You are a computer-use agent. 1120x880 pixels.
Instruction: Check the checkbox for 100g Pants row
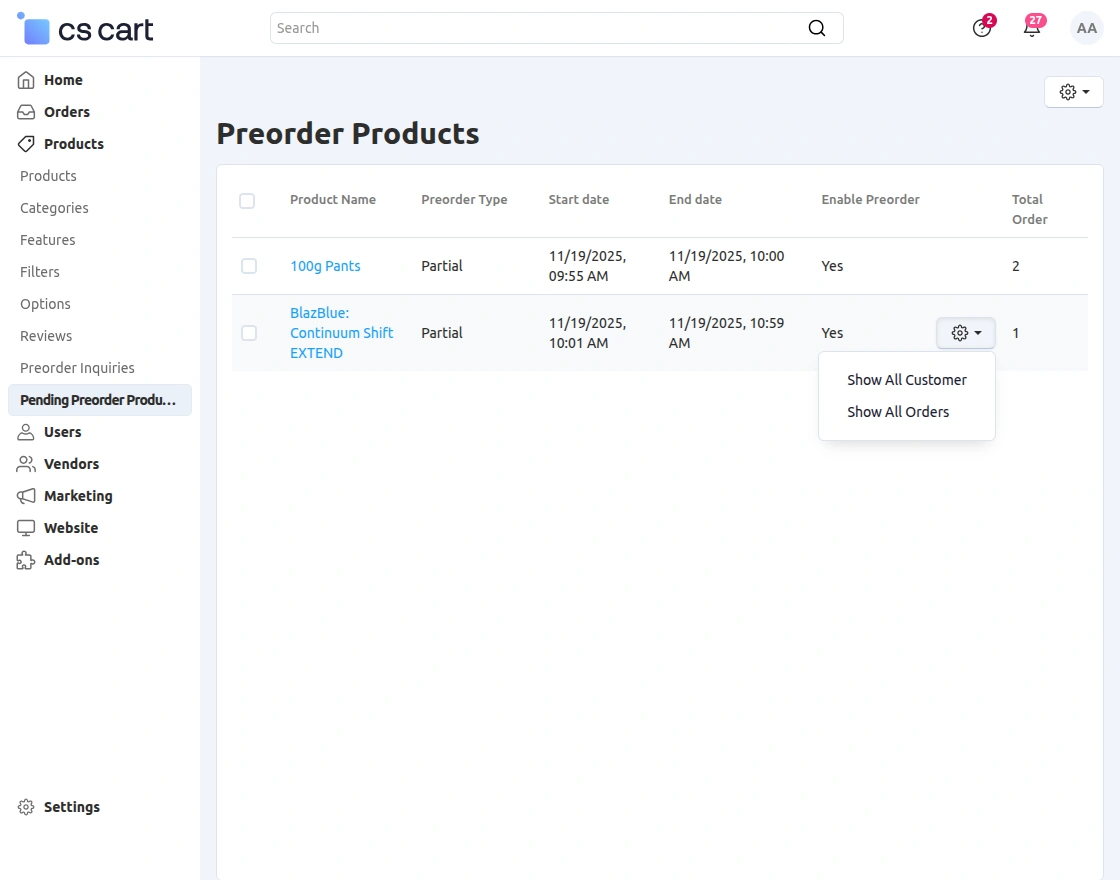(x=248, y=266)
